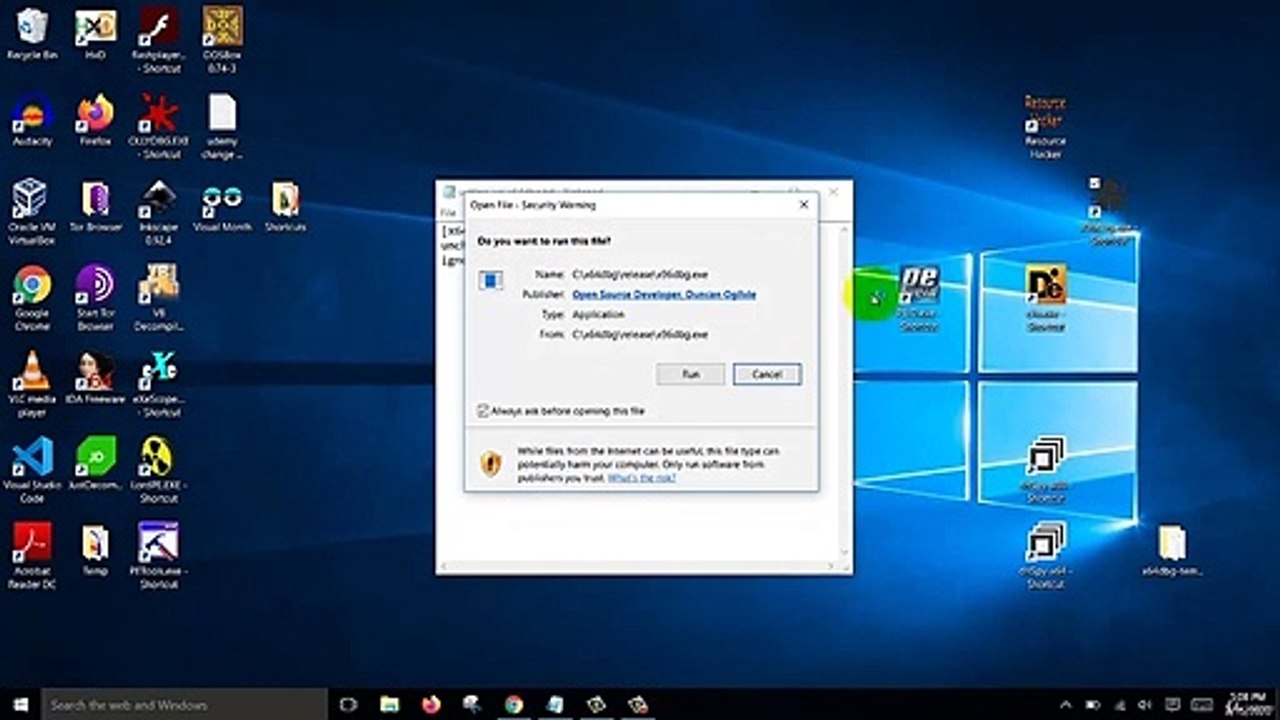Open the OLLYDBG.EXE shortcut
This screenshot has height=720, width=1280.
click(158, 127)
